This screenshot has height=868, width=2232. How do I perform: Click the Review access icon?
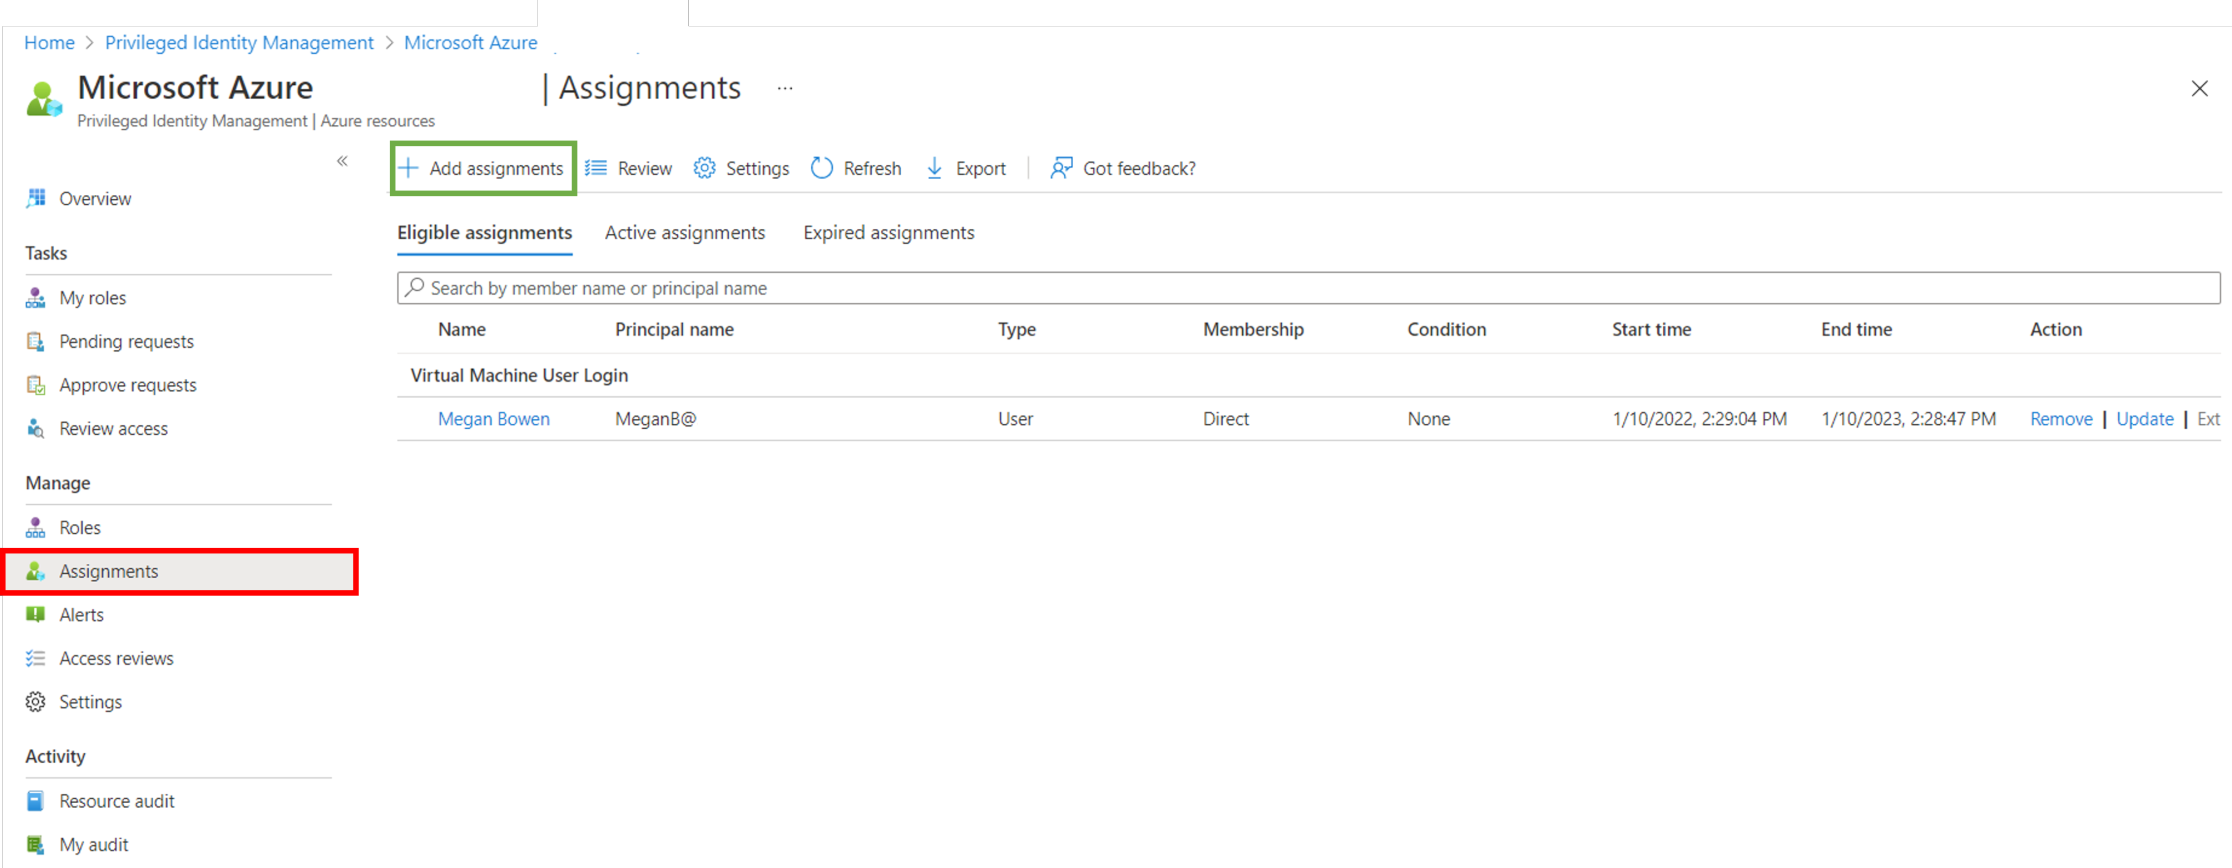(x=36, y=429)
